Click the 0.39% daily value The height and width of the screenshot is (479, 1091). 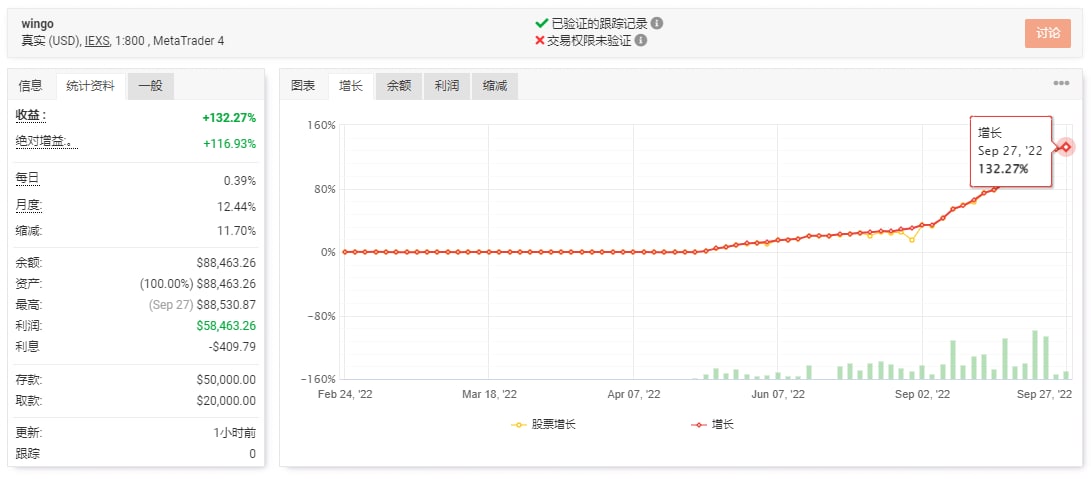coord(239,181)
